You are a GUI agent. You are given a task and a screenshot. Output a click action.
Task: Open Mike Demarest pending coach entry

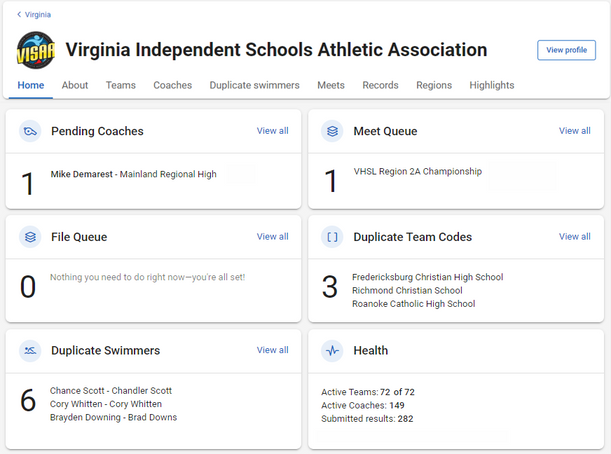tap(133, 174)
